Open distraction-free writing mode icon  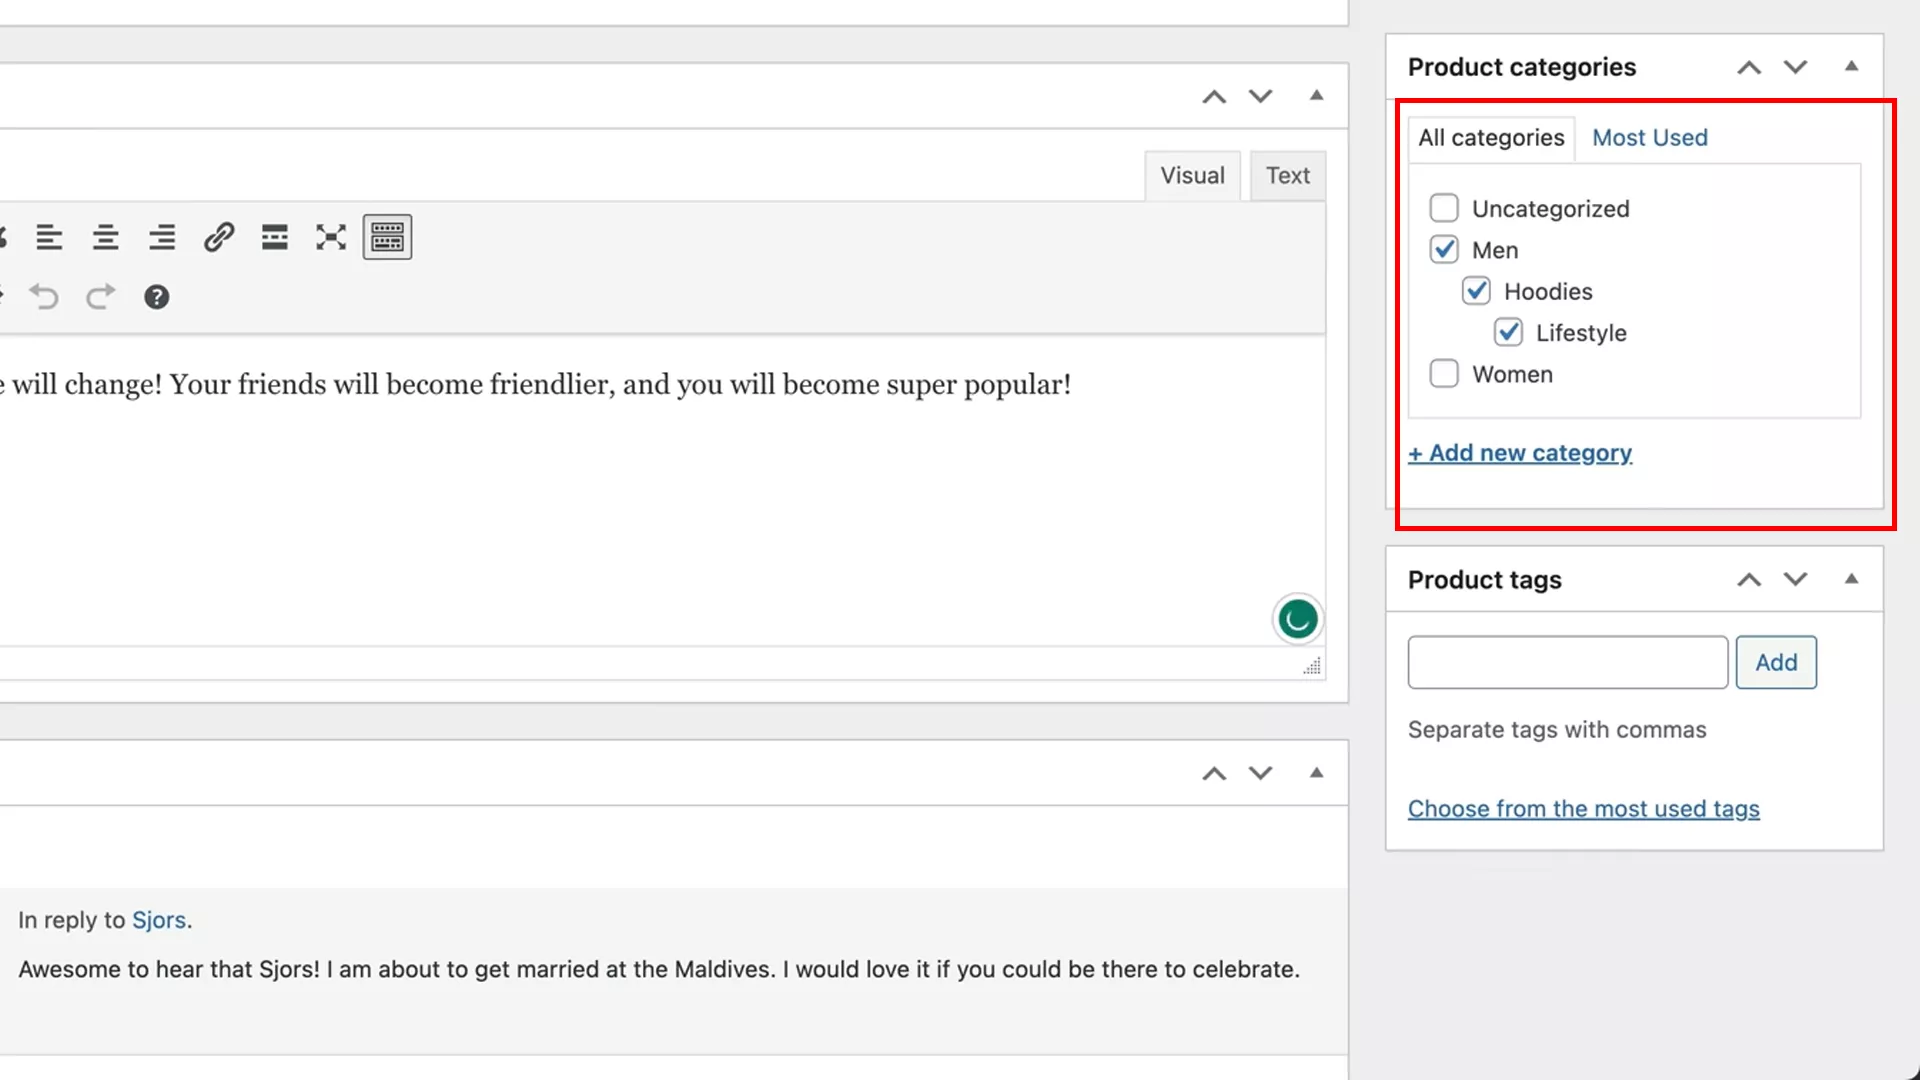pos(330,237)
